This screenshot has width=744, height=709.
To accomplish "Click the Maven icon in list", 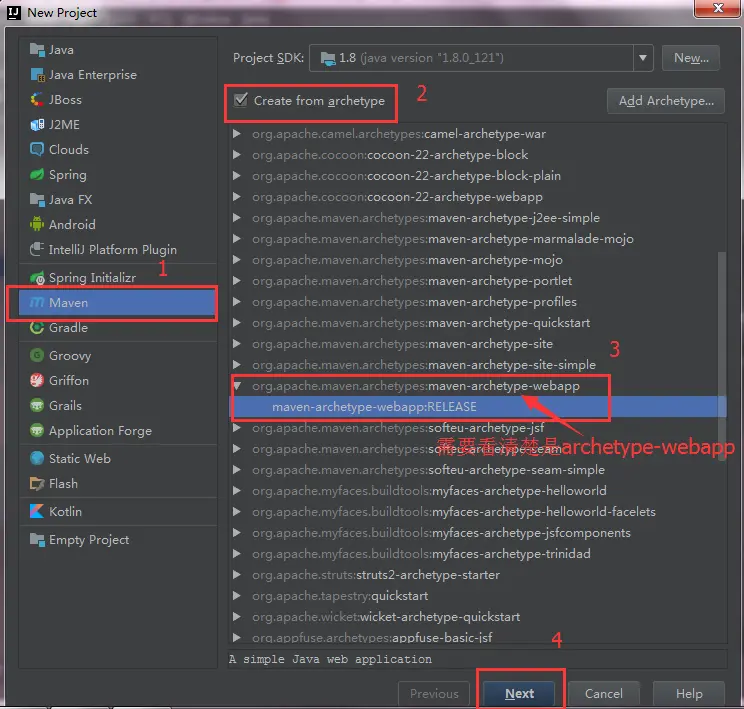I will click(37, 302).
